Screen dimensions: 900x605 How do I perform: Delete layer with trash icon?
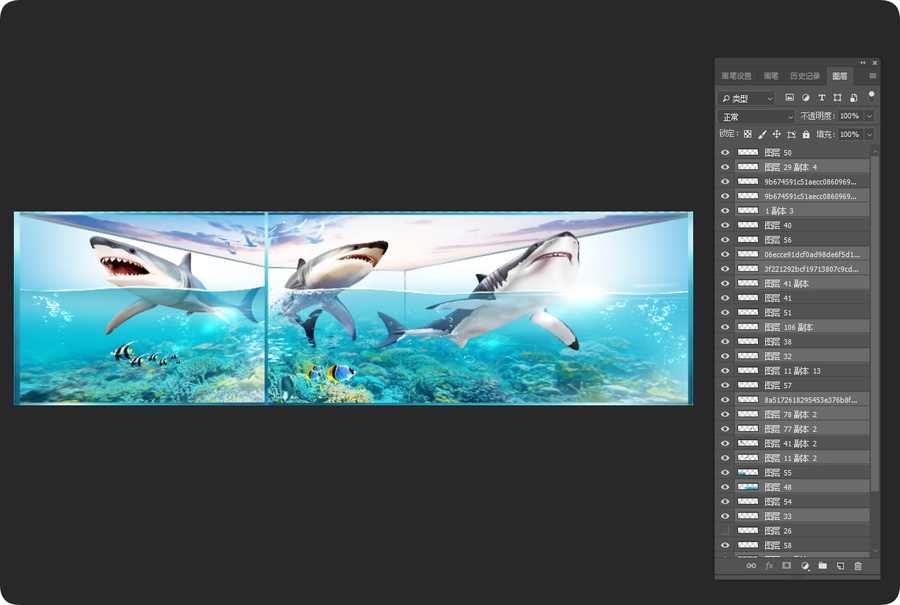858,566
